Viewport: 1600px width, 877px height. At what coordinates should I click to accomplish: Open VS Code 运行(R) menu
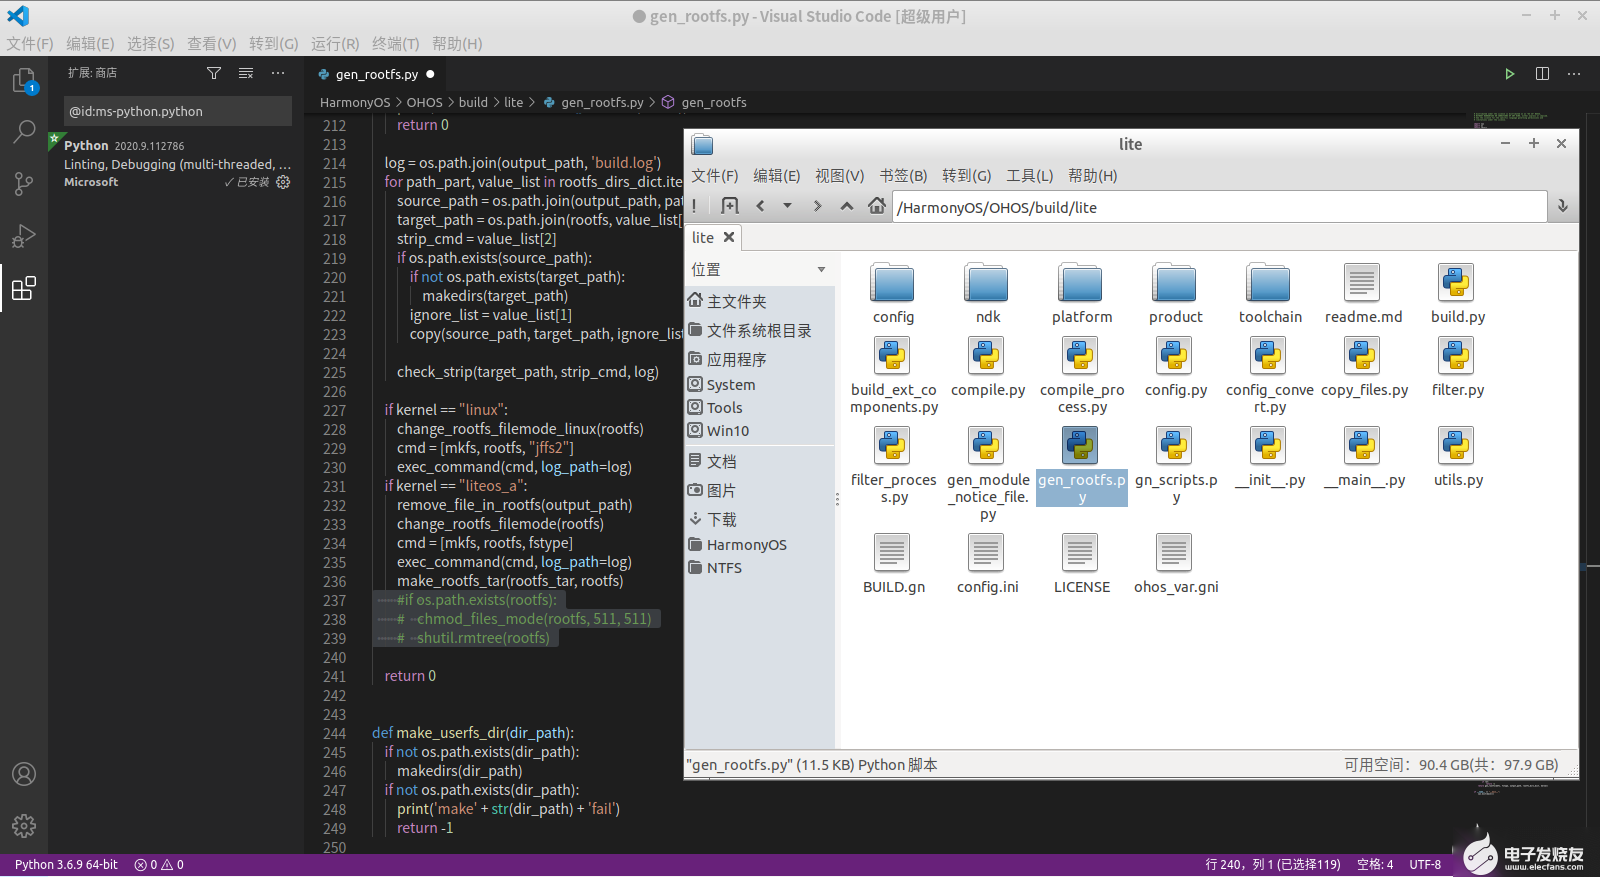[335, 44]
